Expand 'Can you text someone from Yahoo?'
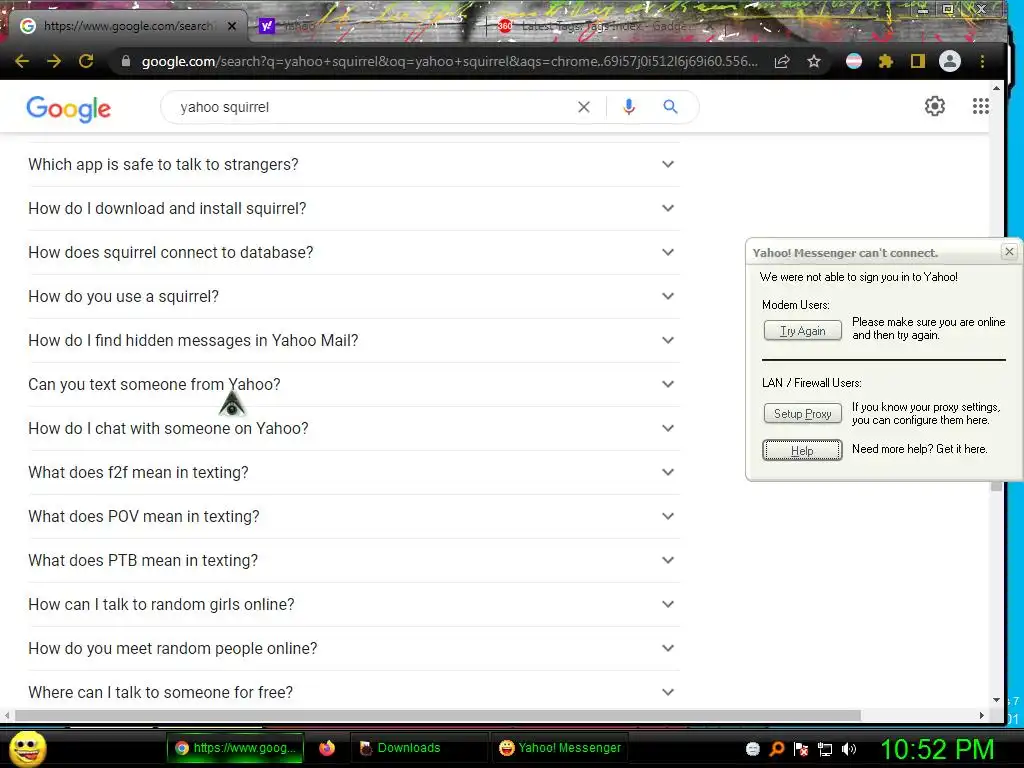1024x768 pixels. point(353,384)
